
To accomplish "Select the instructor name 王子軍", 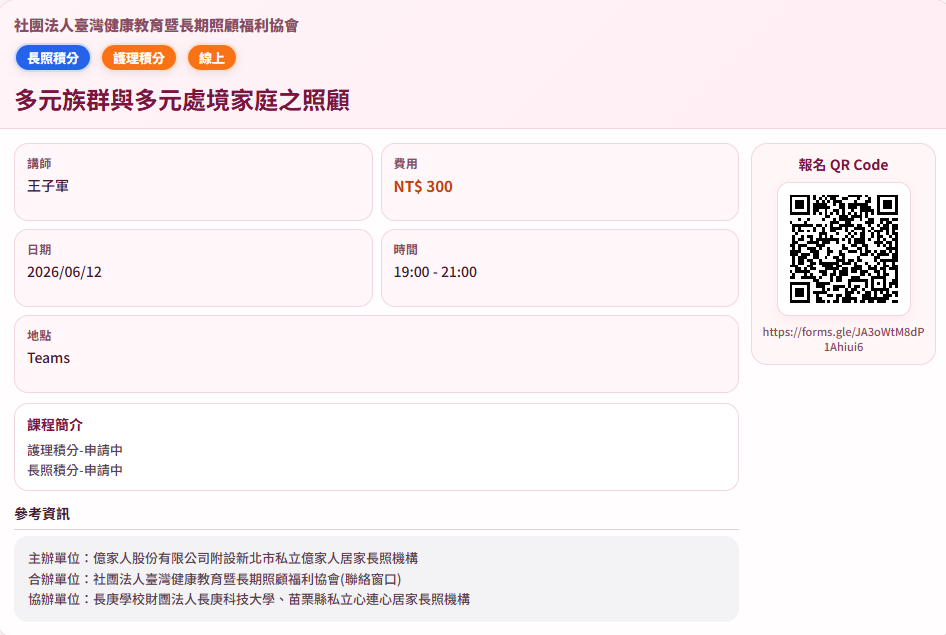I will (48, 186).
